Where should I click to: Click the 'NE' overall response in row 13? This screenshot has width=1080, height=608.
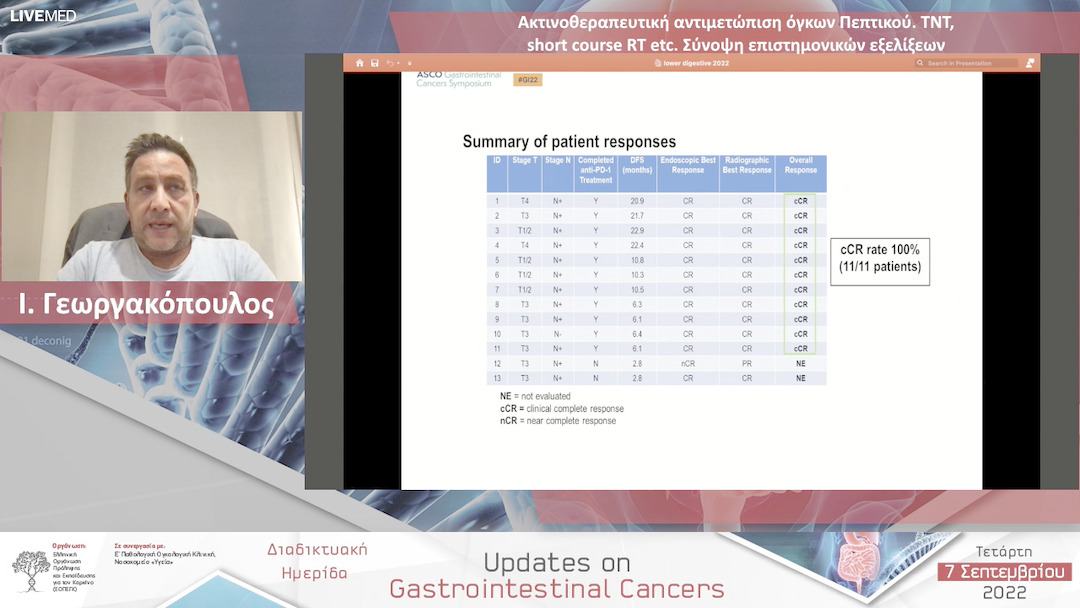[x=800, y=378]
